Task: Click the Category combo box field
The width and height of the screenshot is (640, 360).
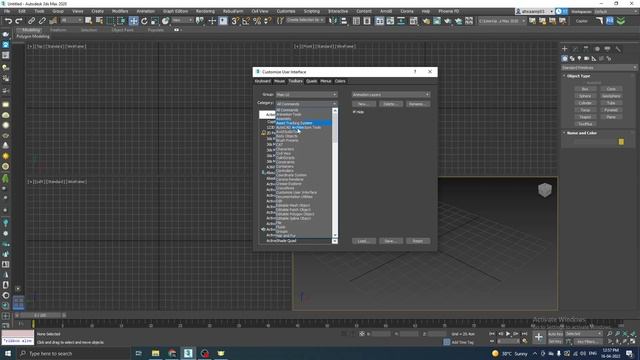Action: click(x=306, y=104)
